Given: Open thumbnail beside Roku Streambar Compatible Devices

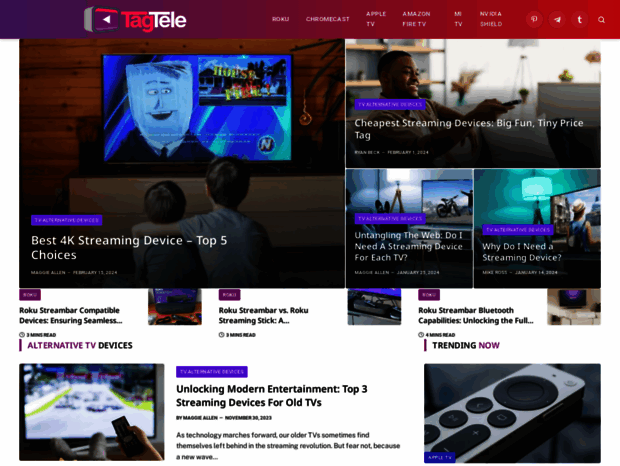Looking at the screenshot, I should [175, 307].
